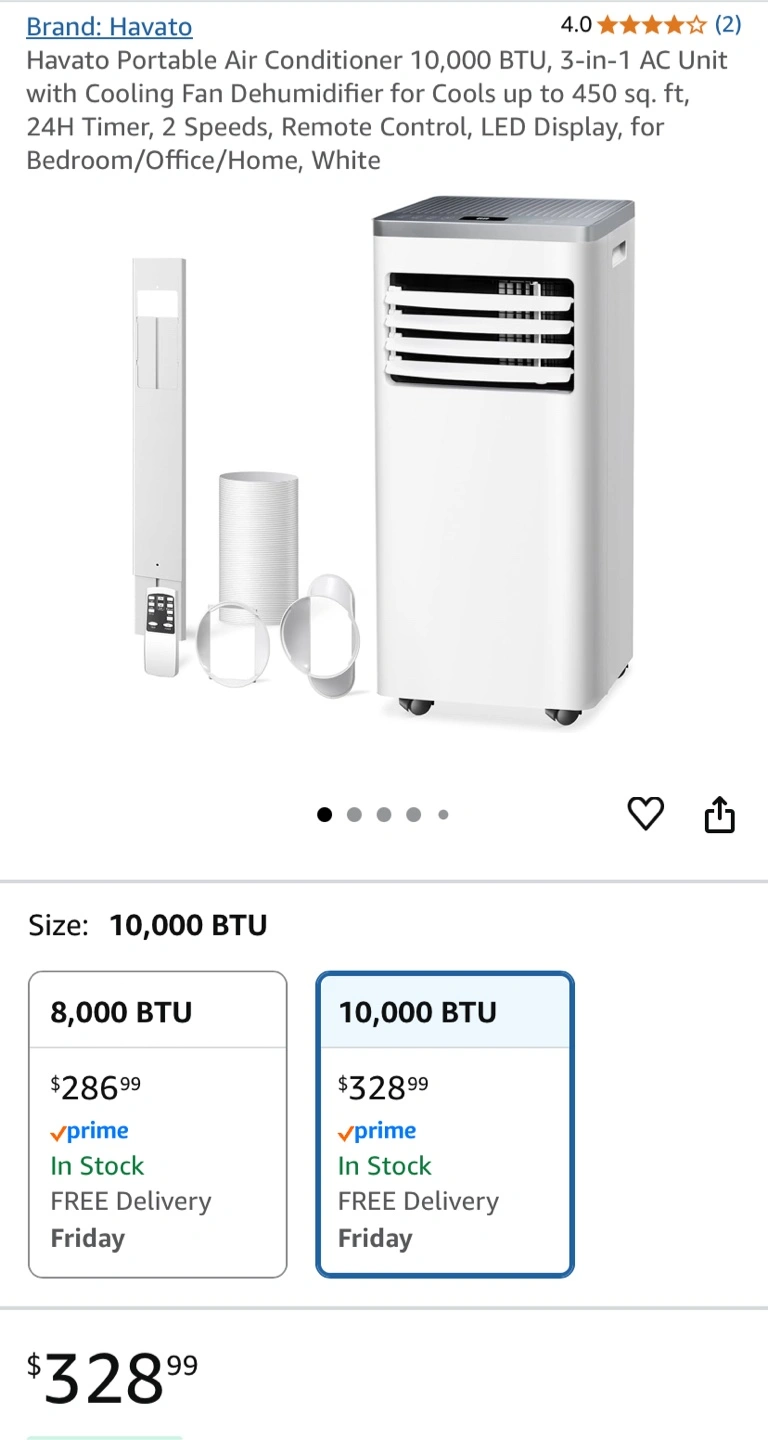Tap the heart wishlist icon
Screen dimensions: 768x1440
click(645, 814)
